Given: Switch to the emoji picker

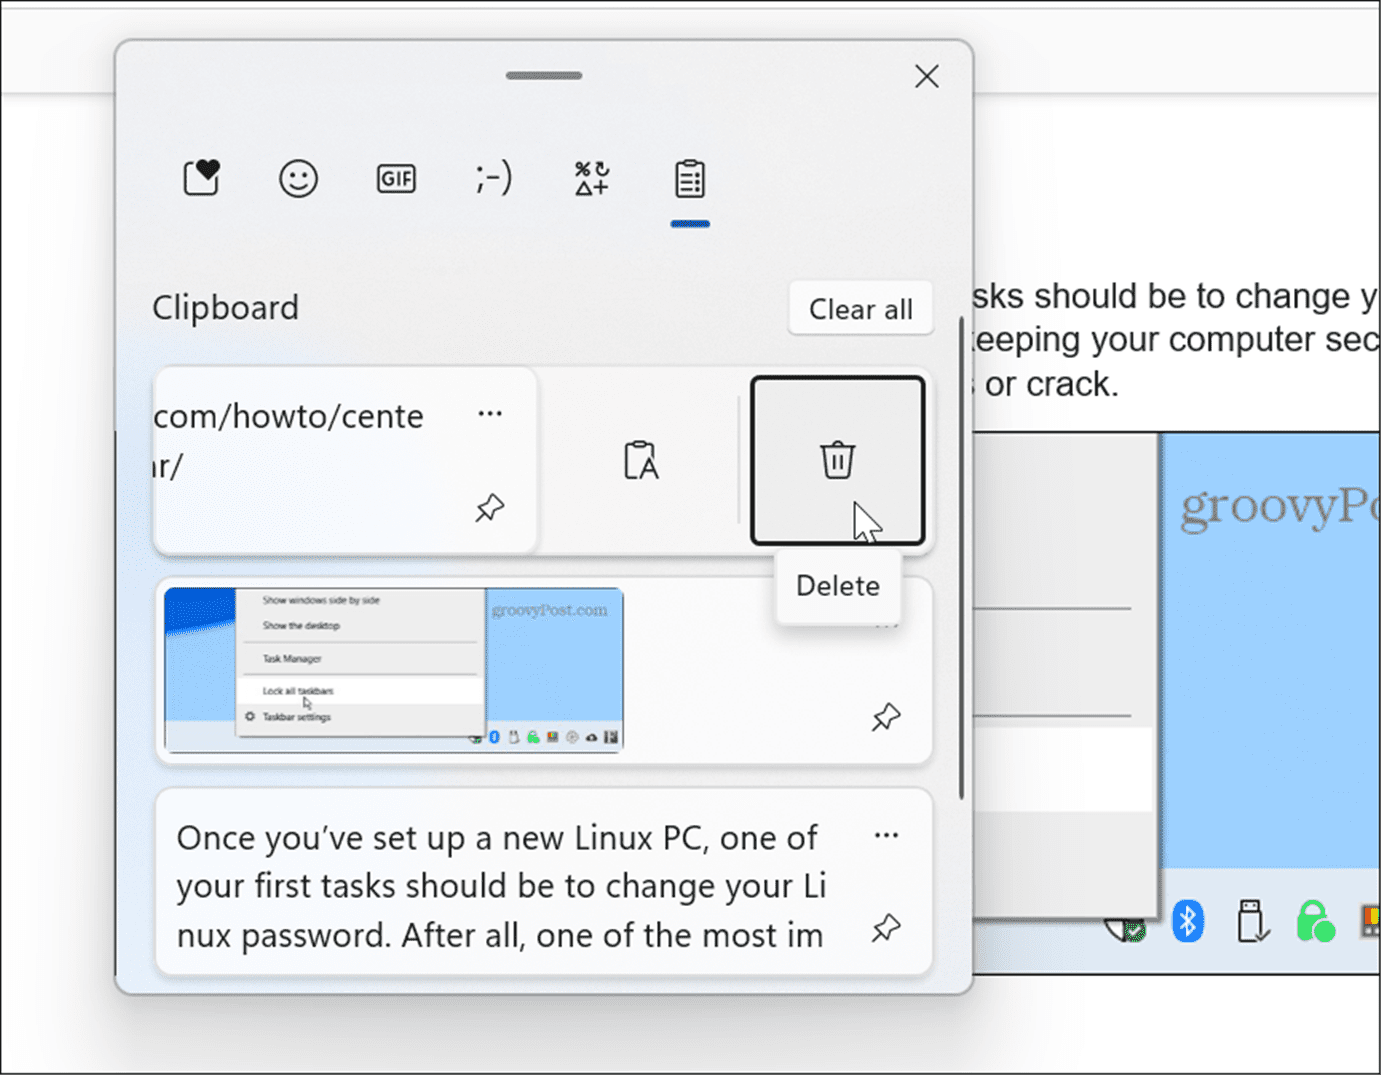Looking at the screenshot, I should 298,178.
